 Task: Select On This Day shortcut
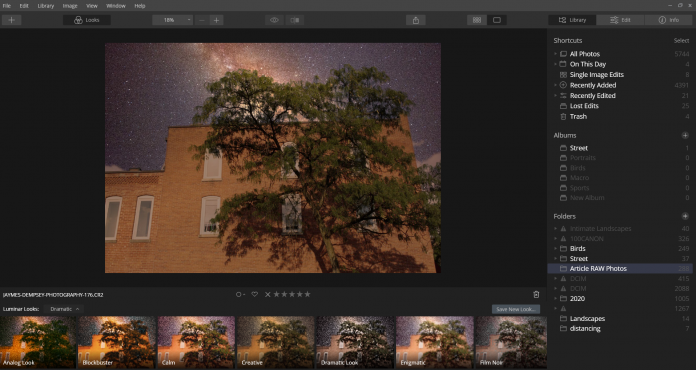588,64
